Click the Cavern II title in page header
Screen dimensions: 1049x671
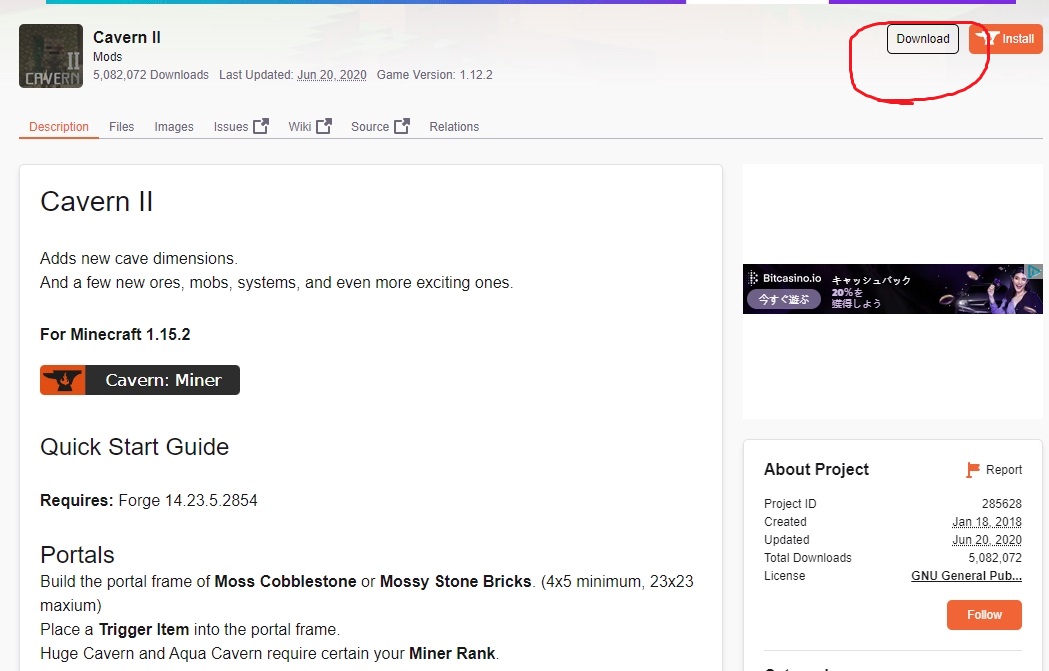[x=126, y=37]
